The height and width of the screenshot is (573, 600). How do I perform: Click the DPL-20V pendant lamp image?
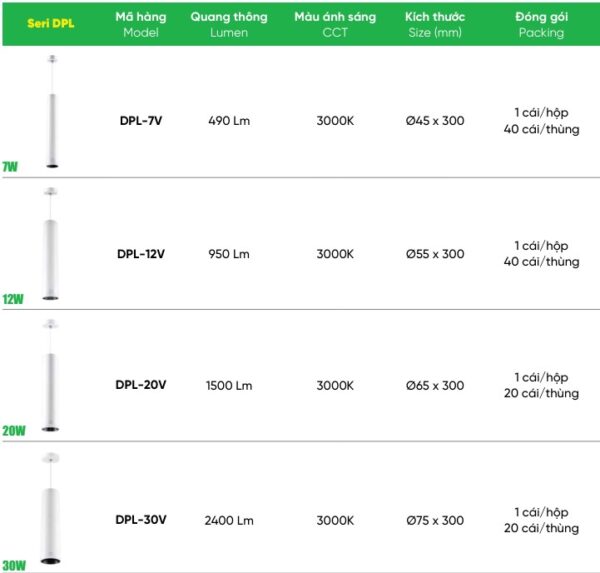click(51, 375)
